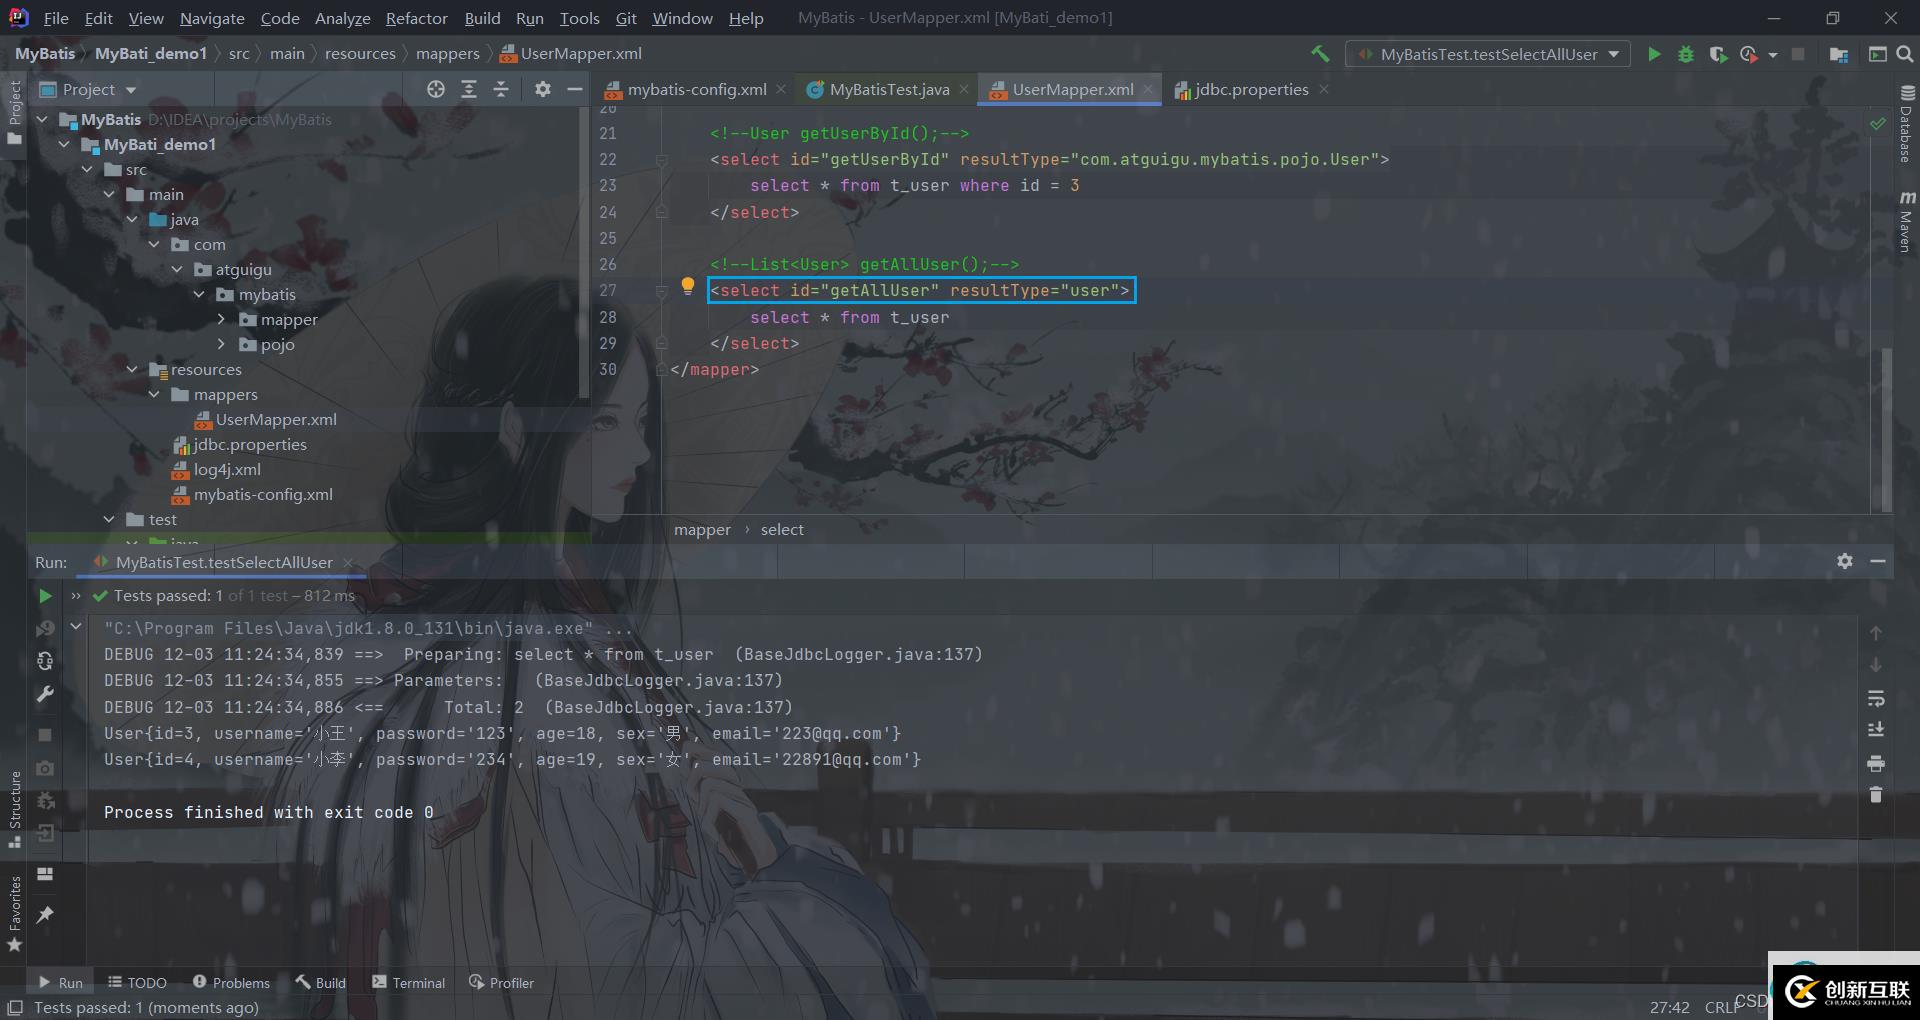Click the intention light bulb on line 27
This screenshot has height=1020, width=1920.
coord(688,286)
